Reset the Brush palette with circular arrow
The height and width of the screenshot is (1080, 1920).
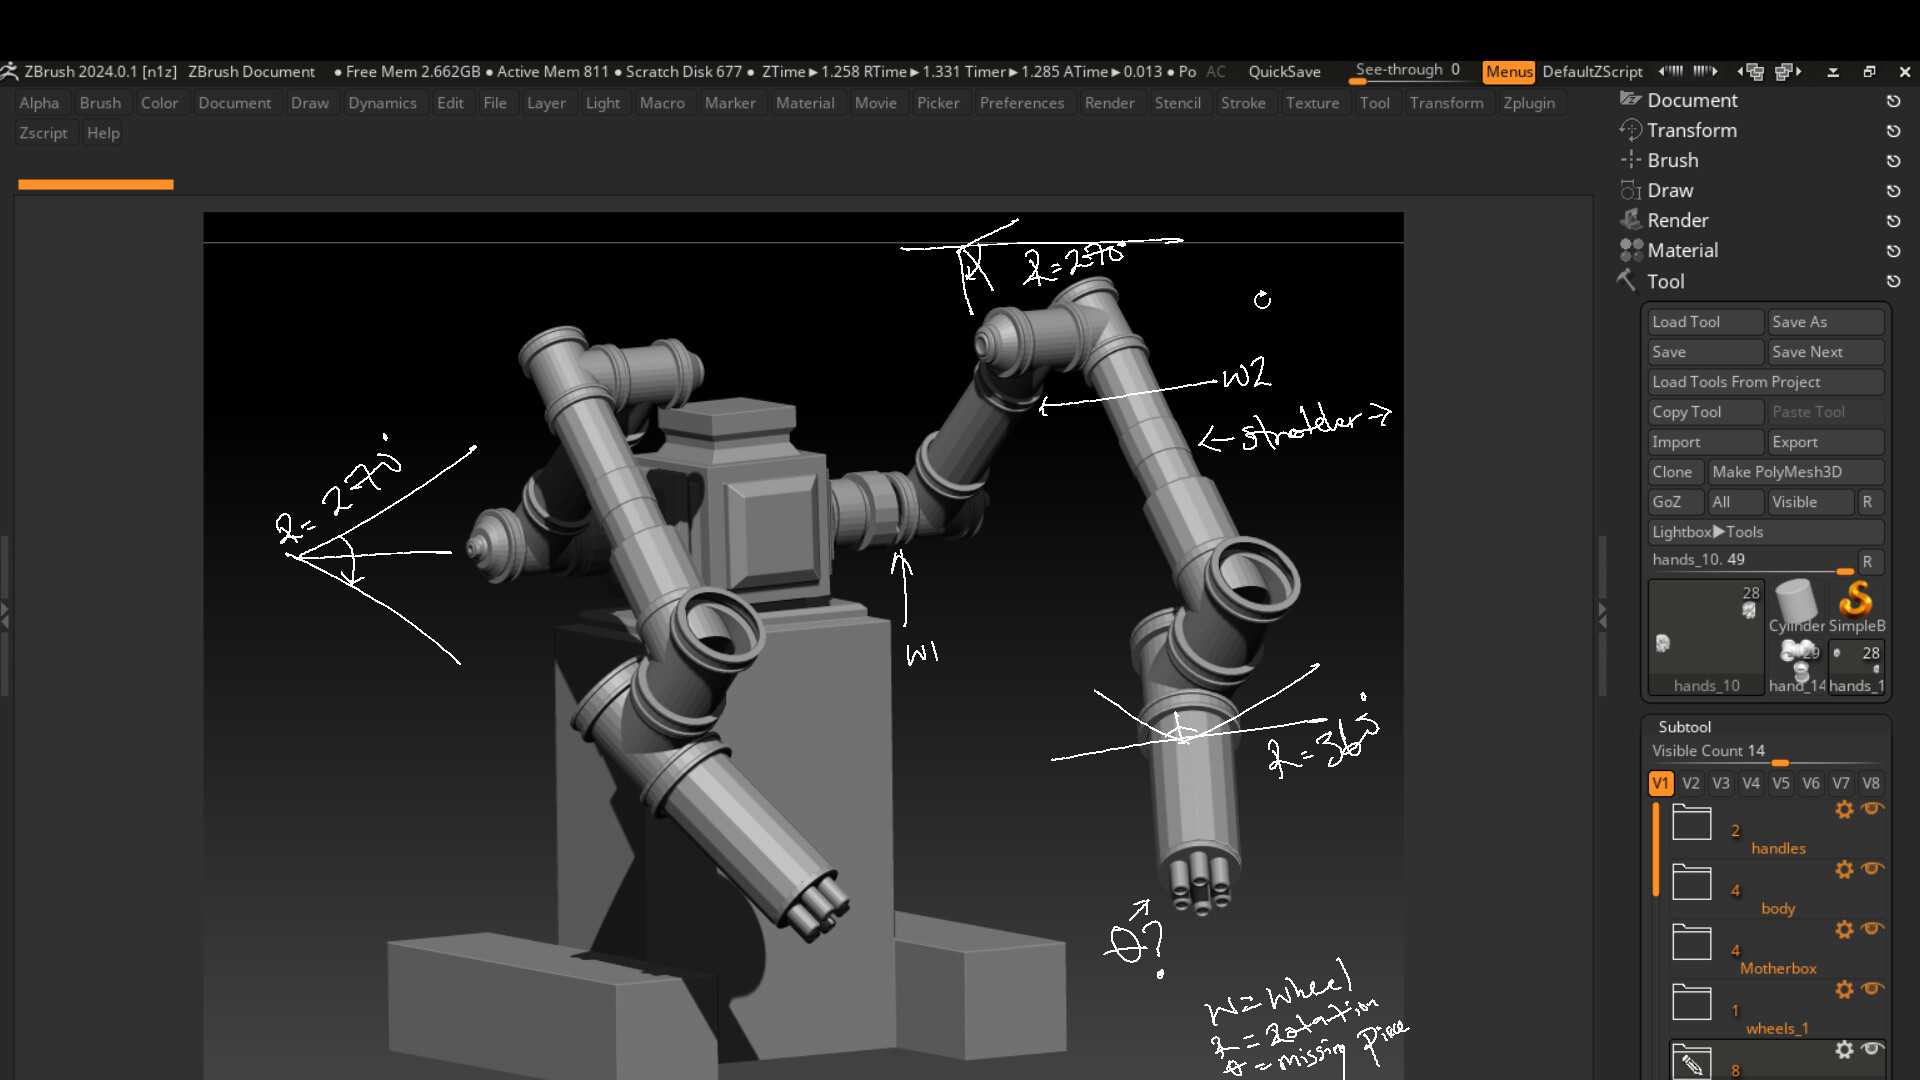click(x=1893, y=161)
